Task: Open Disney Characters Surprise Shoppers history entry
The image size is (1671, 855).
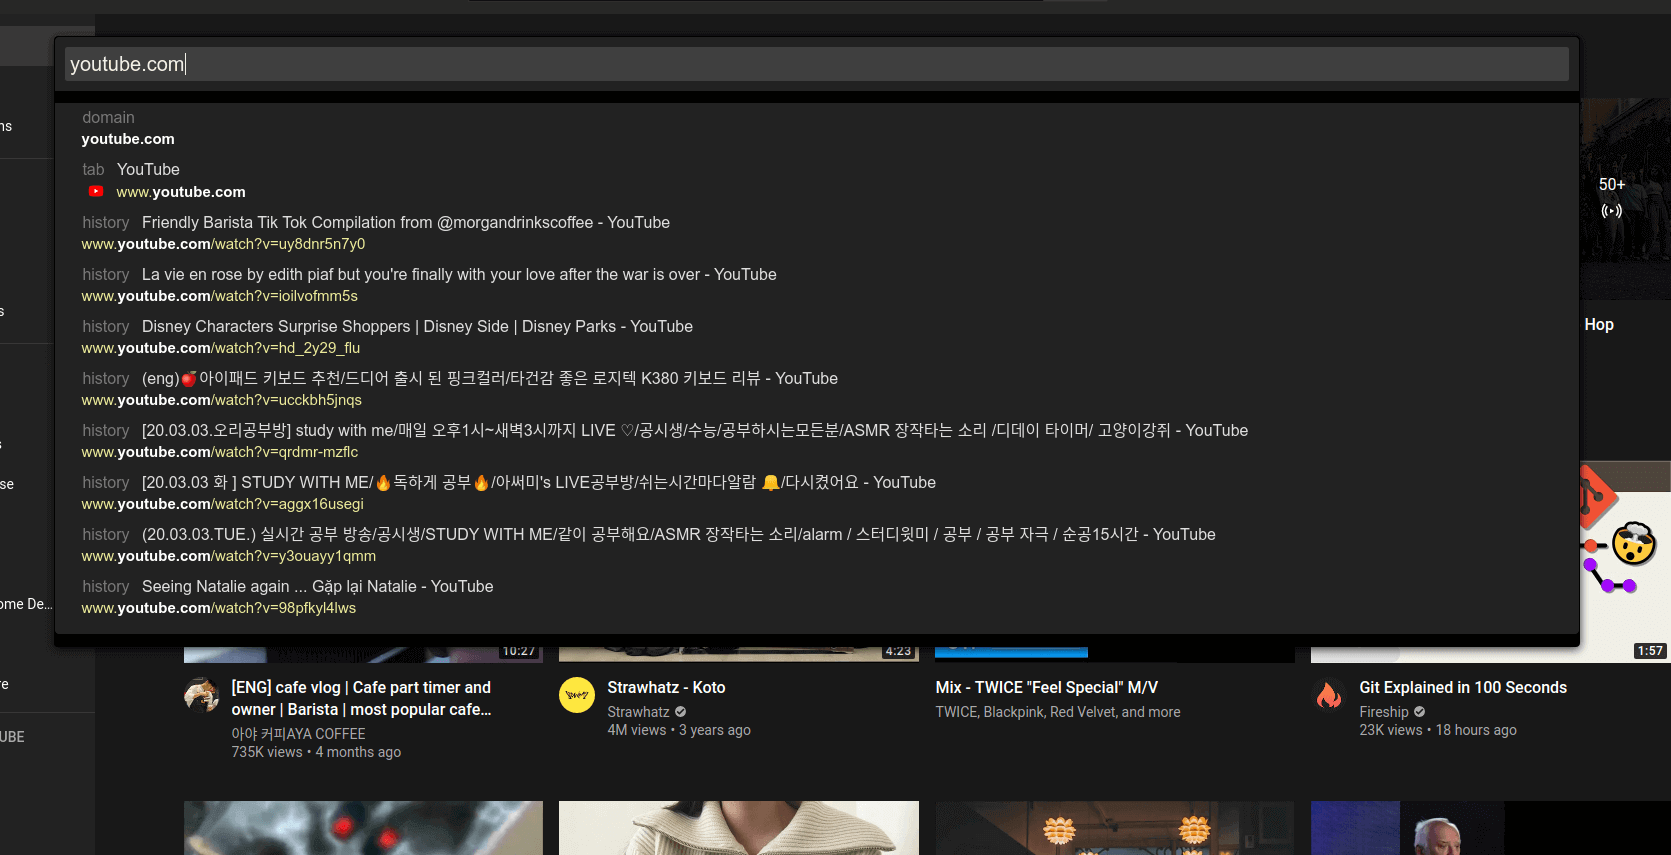Action: [x=417, y=326]
